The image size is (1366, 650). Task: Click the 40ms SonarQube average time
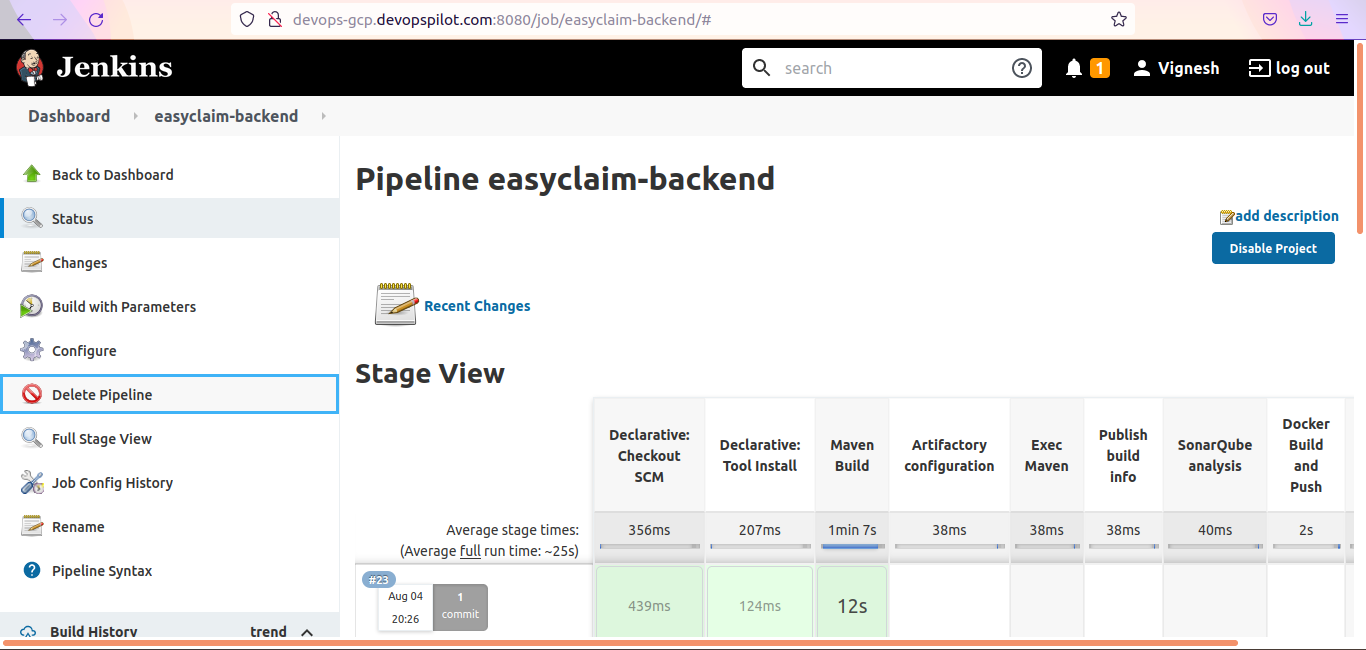pos(1215,530)
